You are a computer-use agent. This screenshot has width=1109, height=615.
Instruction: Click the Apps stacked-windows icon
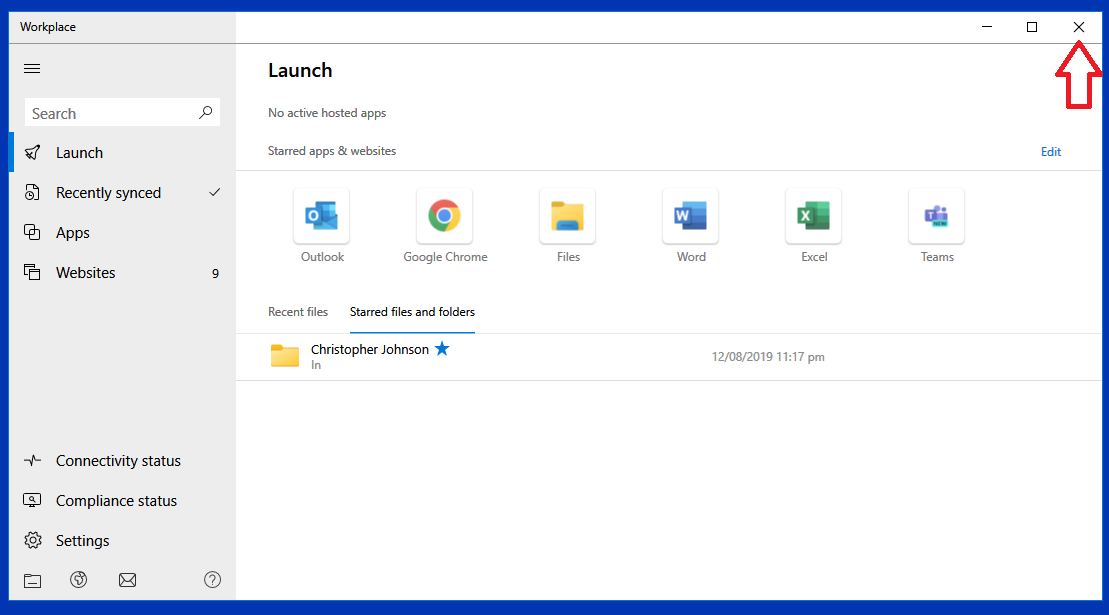pyautogui.click(x=32, y=232)
